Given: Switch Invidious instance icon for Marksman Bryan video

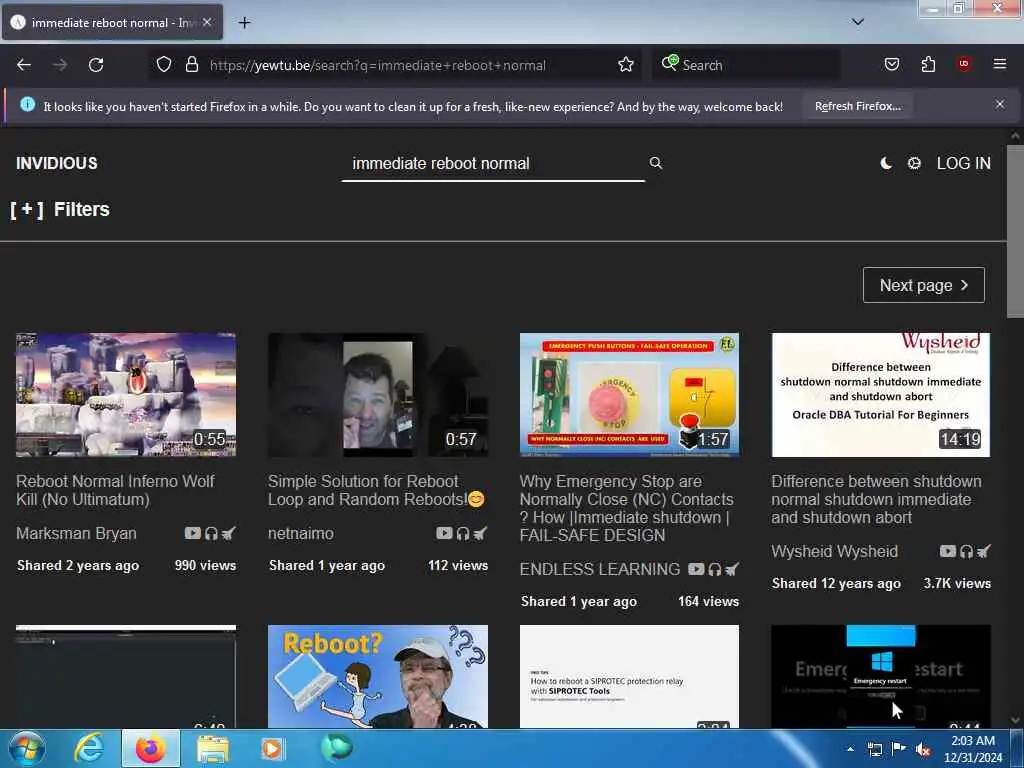Looking at the screenshot, I should click(x=229, y=534).
